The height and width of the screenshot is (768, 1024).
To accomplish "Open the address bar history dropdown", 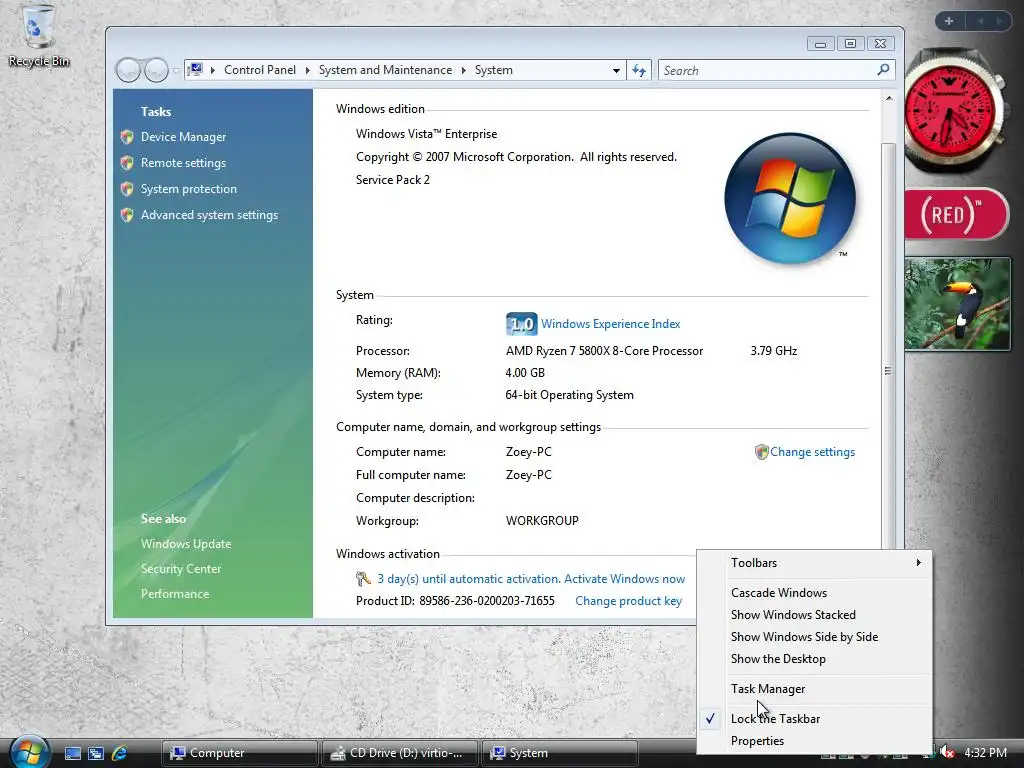I will tap(616, 71).
